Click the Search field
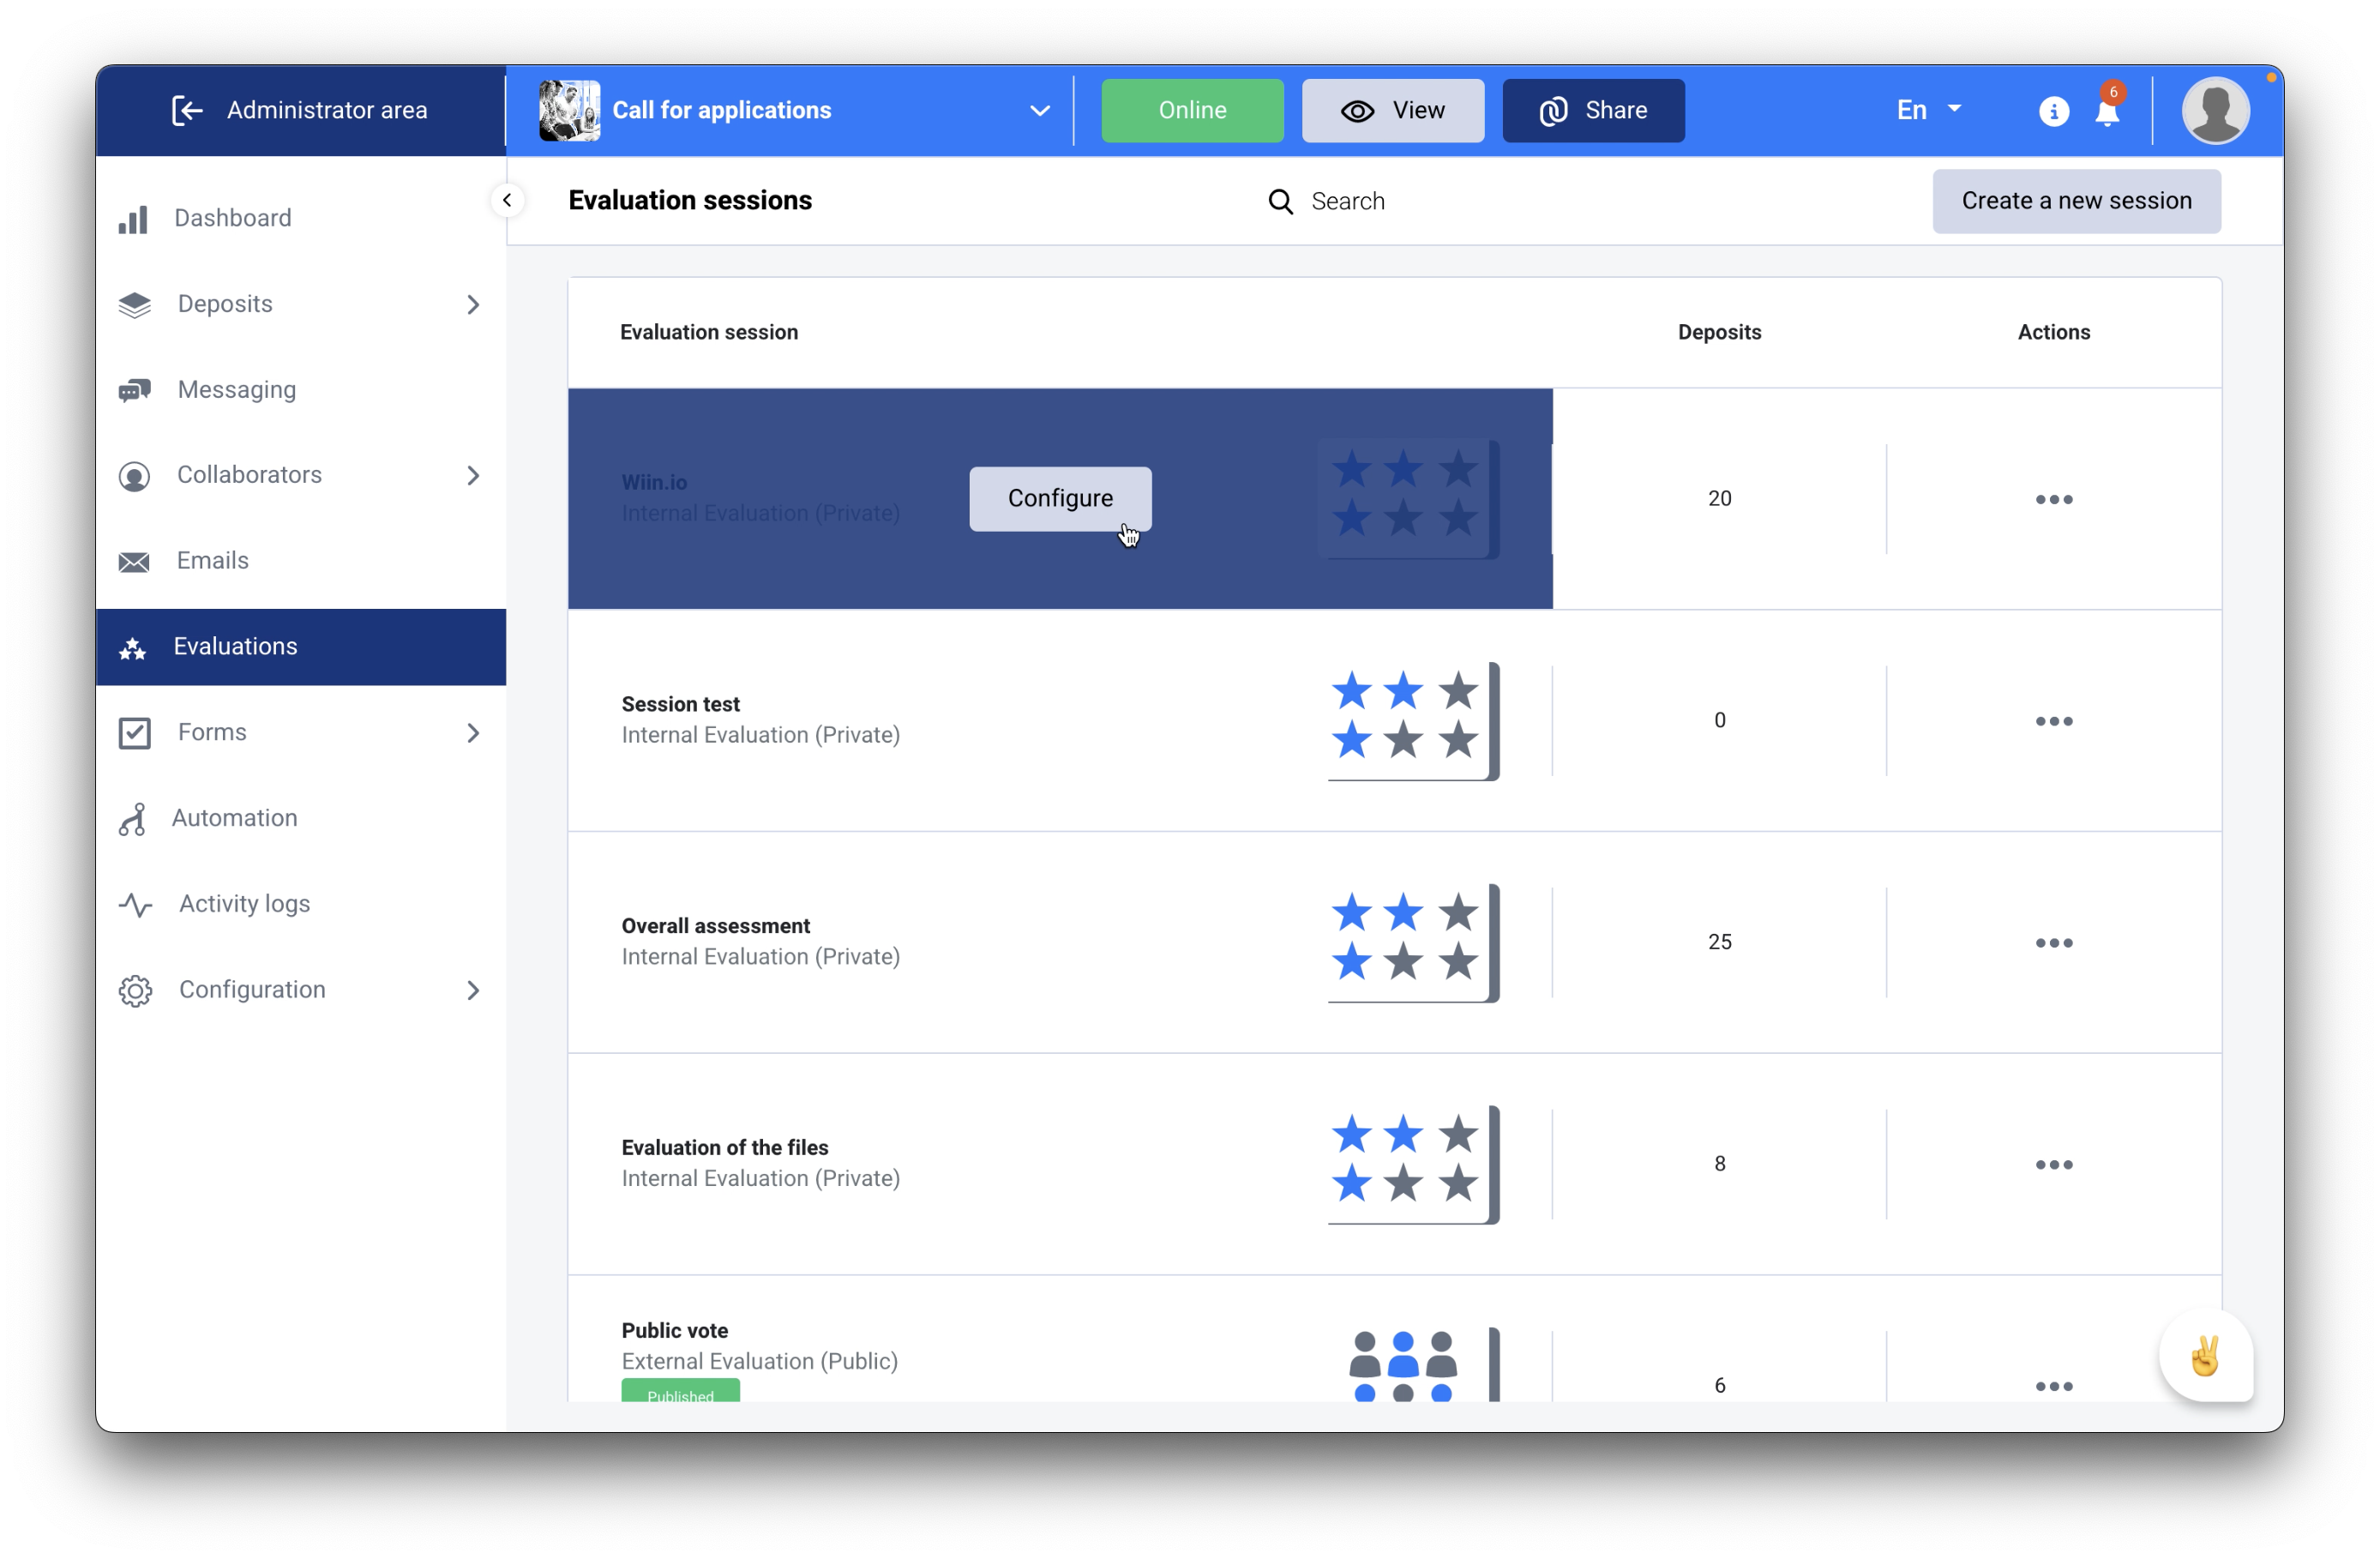 click(x=1347, y=201)
